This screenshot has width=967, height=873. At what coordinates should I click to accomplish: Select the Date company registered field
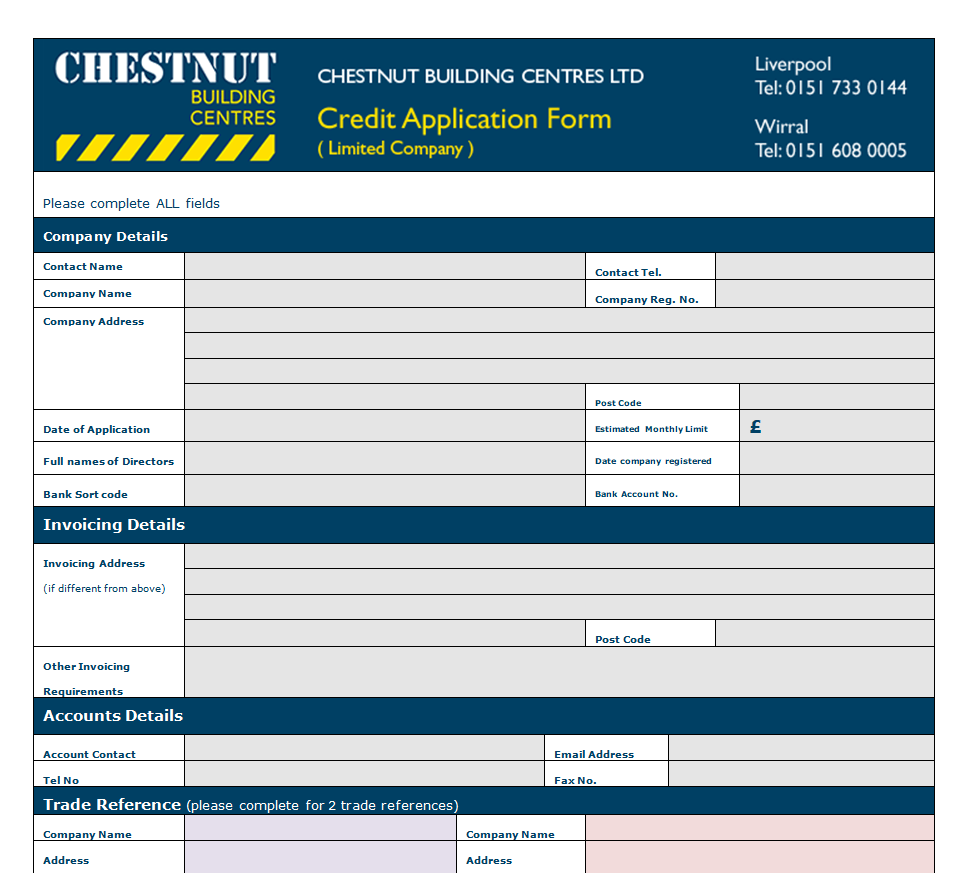(x=836, y=459)
